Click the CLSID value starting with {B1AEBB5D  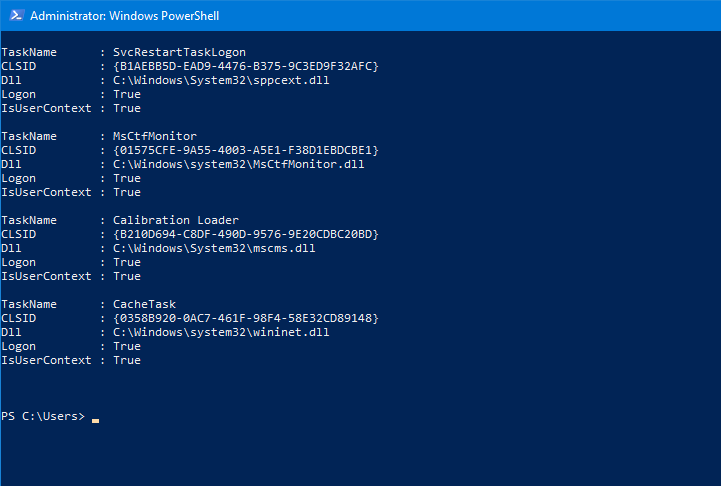click(x=246, y=66)
